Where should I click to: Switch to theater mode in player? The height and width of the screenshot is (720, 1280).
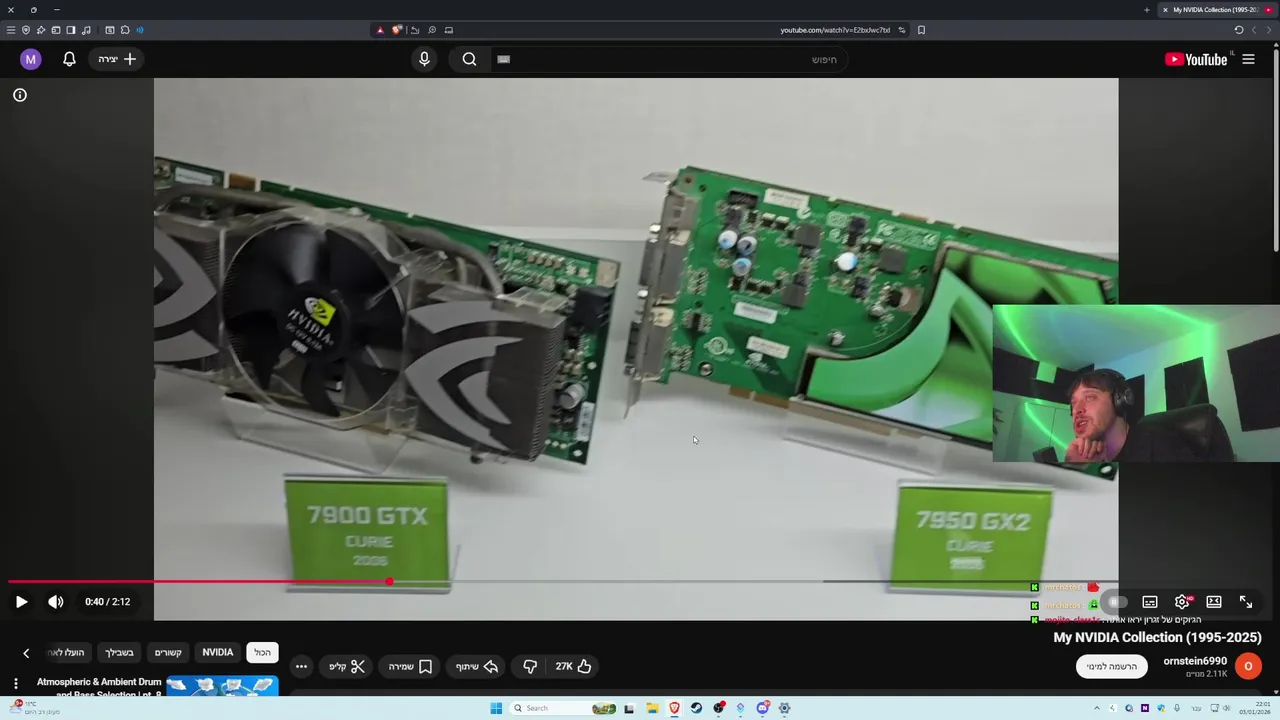pos(1214,602)
